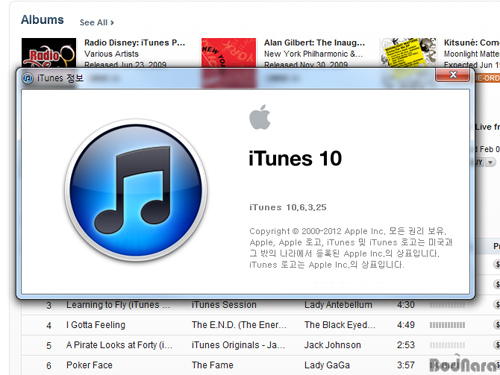Open the Kitsuné album cover thumbnail
This screenshot has height=375, width=500.
point(408,53)
